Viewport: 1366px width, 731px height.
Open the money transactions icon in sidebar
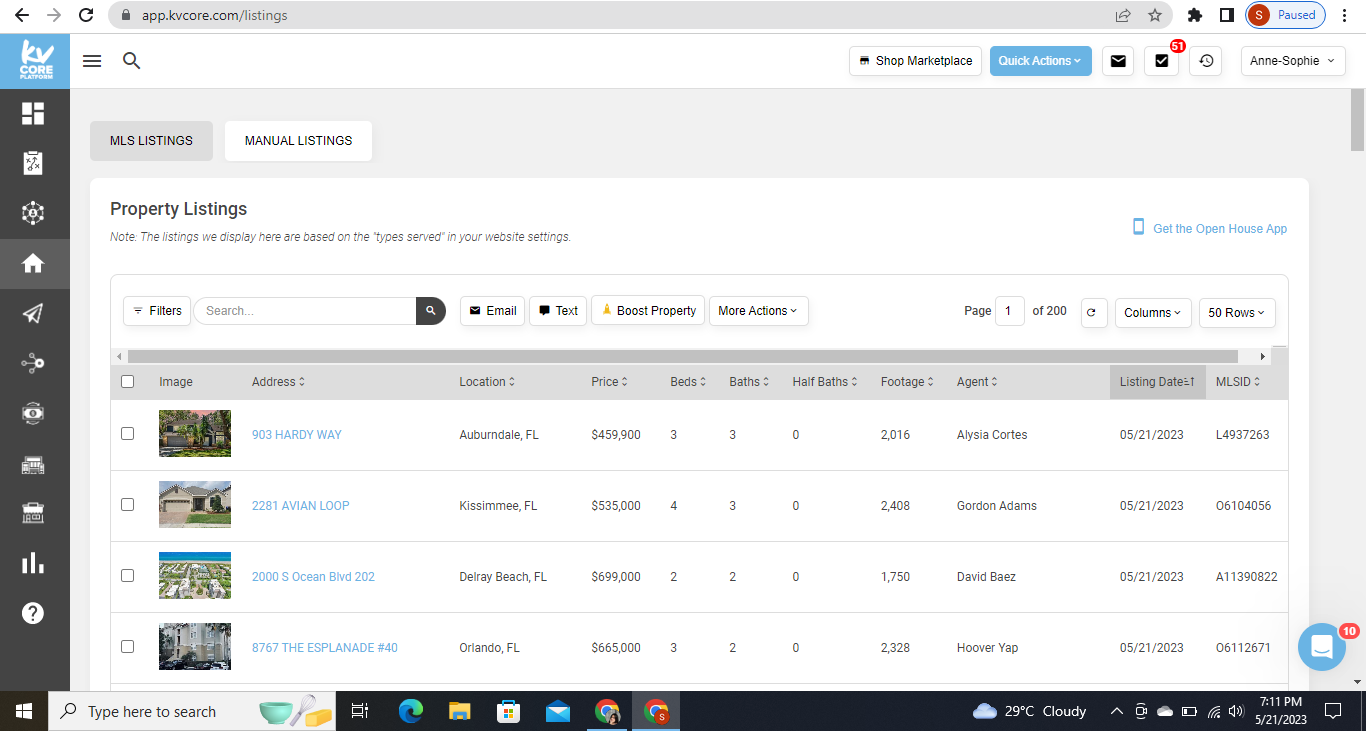(33, 413)
